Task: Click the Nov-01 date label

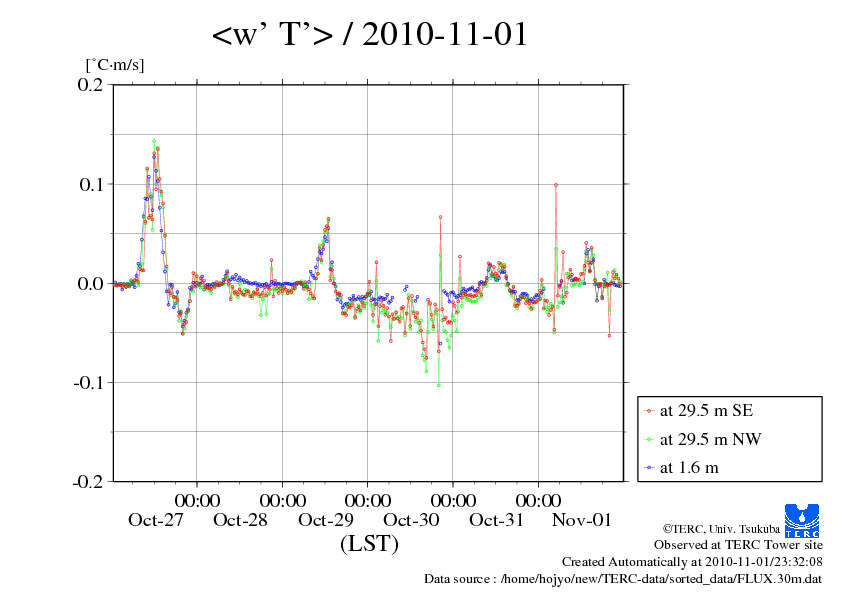Action: 582,520
